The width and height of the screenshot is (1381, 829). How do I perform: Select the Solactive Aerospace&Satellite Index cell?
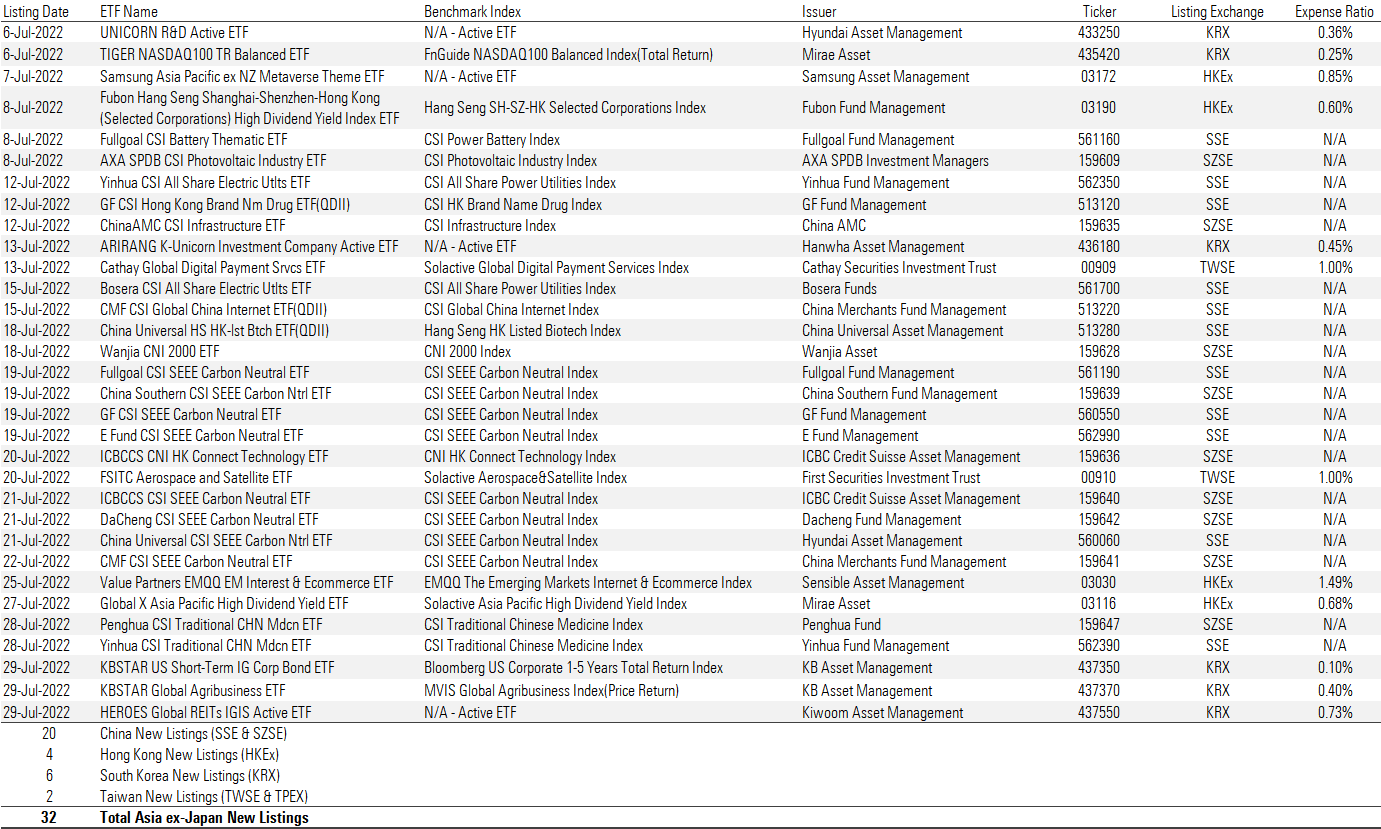point(525,478)
